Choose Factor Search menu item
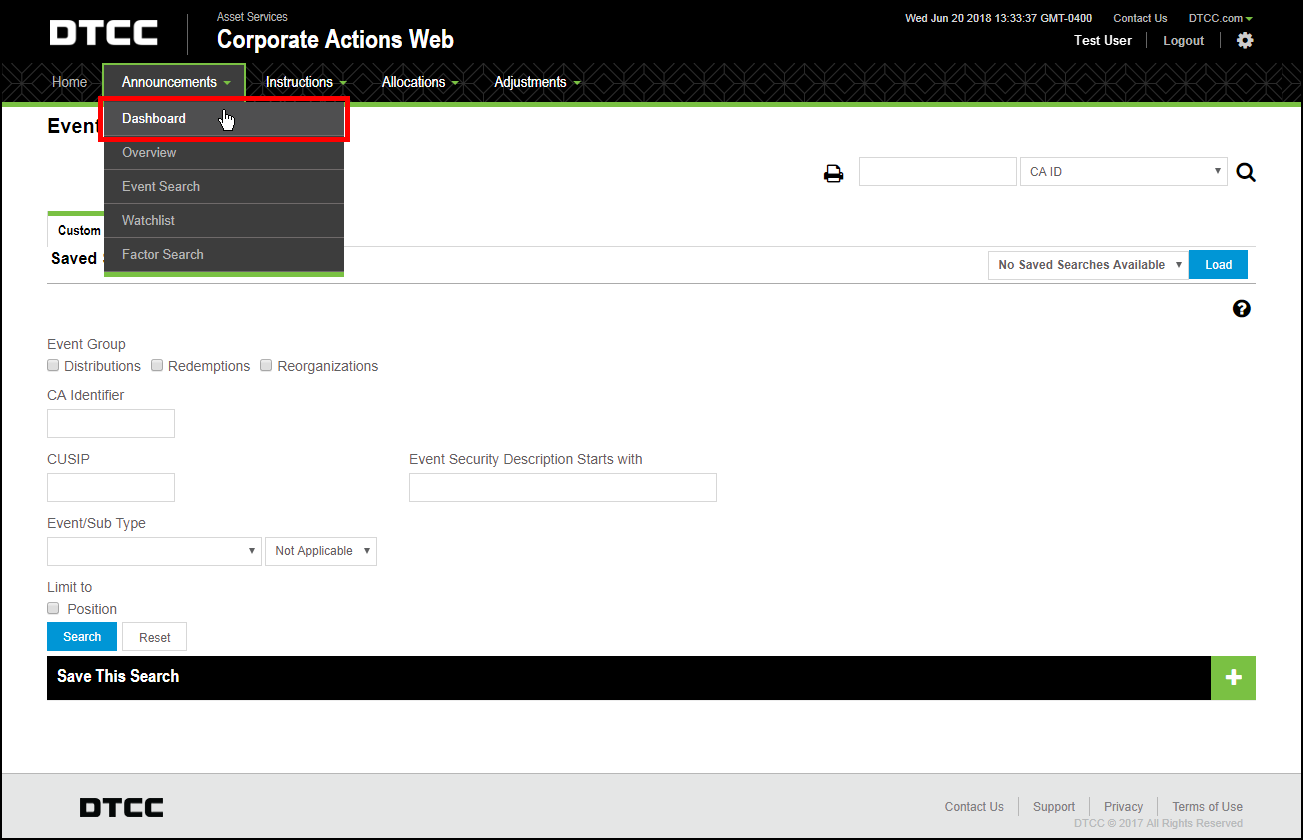Screen dimensions: 1303x840 [162, 255]
